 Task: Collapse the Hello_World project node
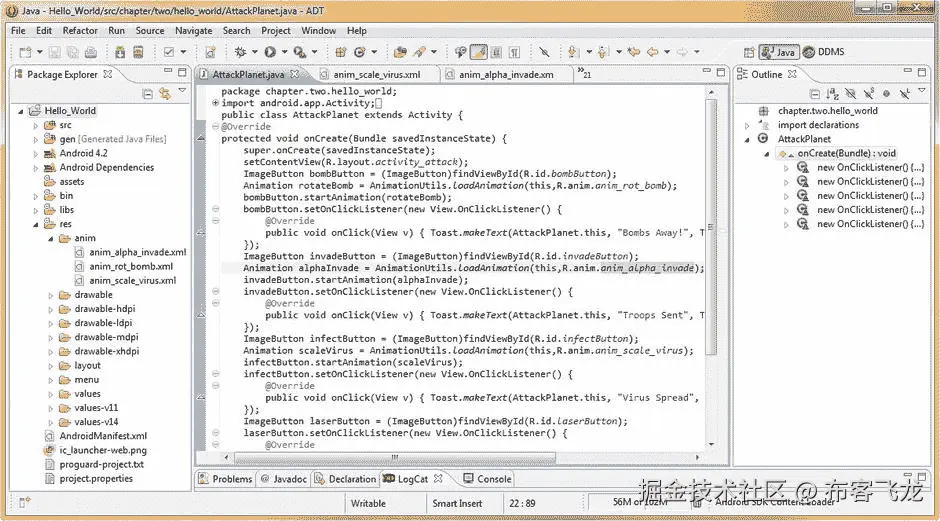click(x=21, y=111)
